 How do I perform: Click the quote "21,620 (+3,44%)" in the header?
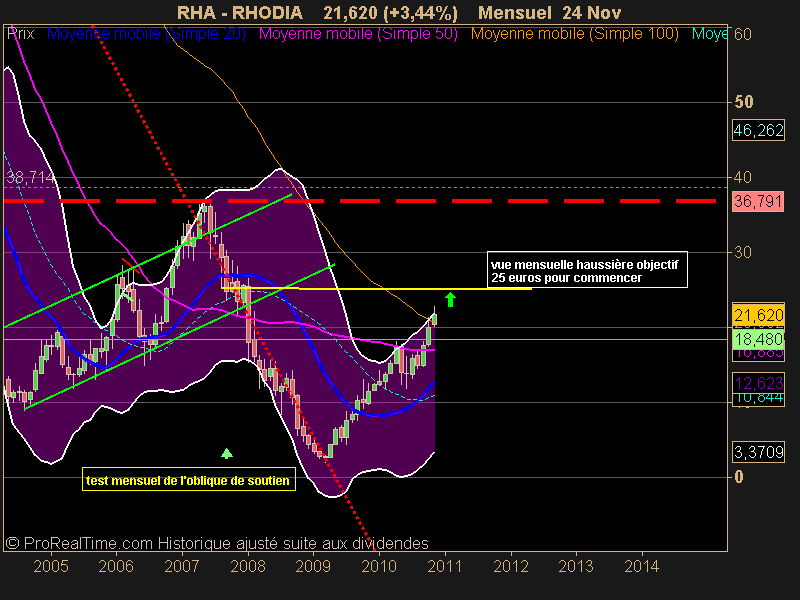[390, 12]
